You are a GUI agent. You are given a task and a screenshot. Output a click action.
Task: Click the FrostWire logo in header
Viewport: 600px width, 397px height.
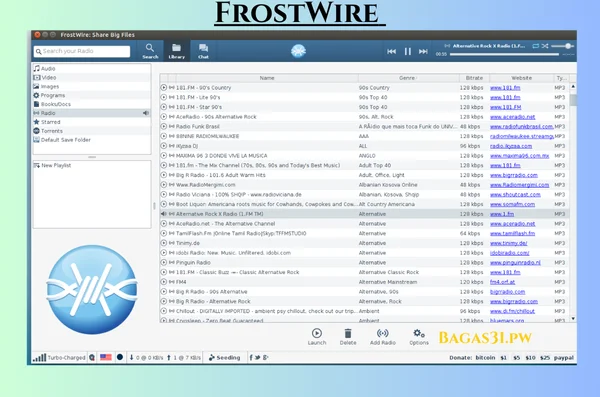click(x=298, y=51)
